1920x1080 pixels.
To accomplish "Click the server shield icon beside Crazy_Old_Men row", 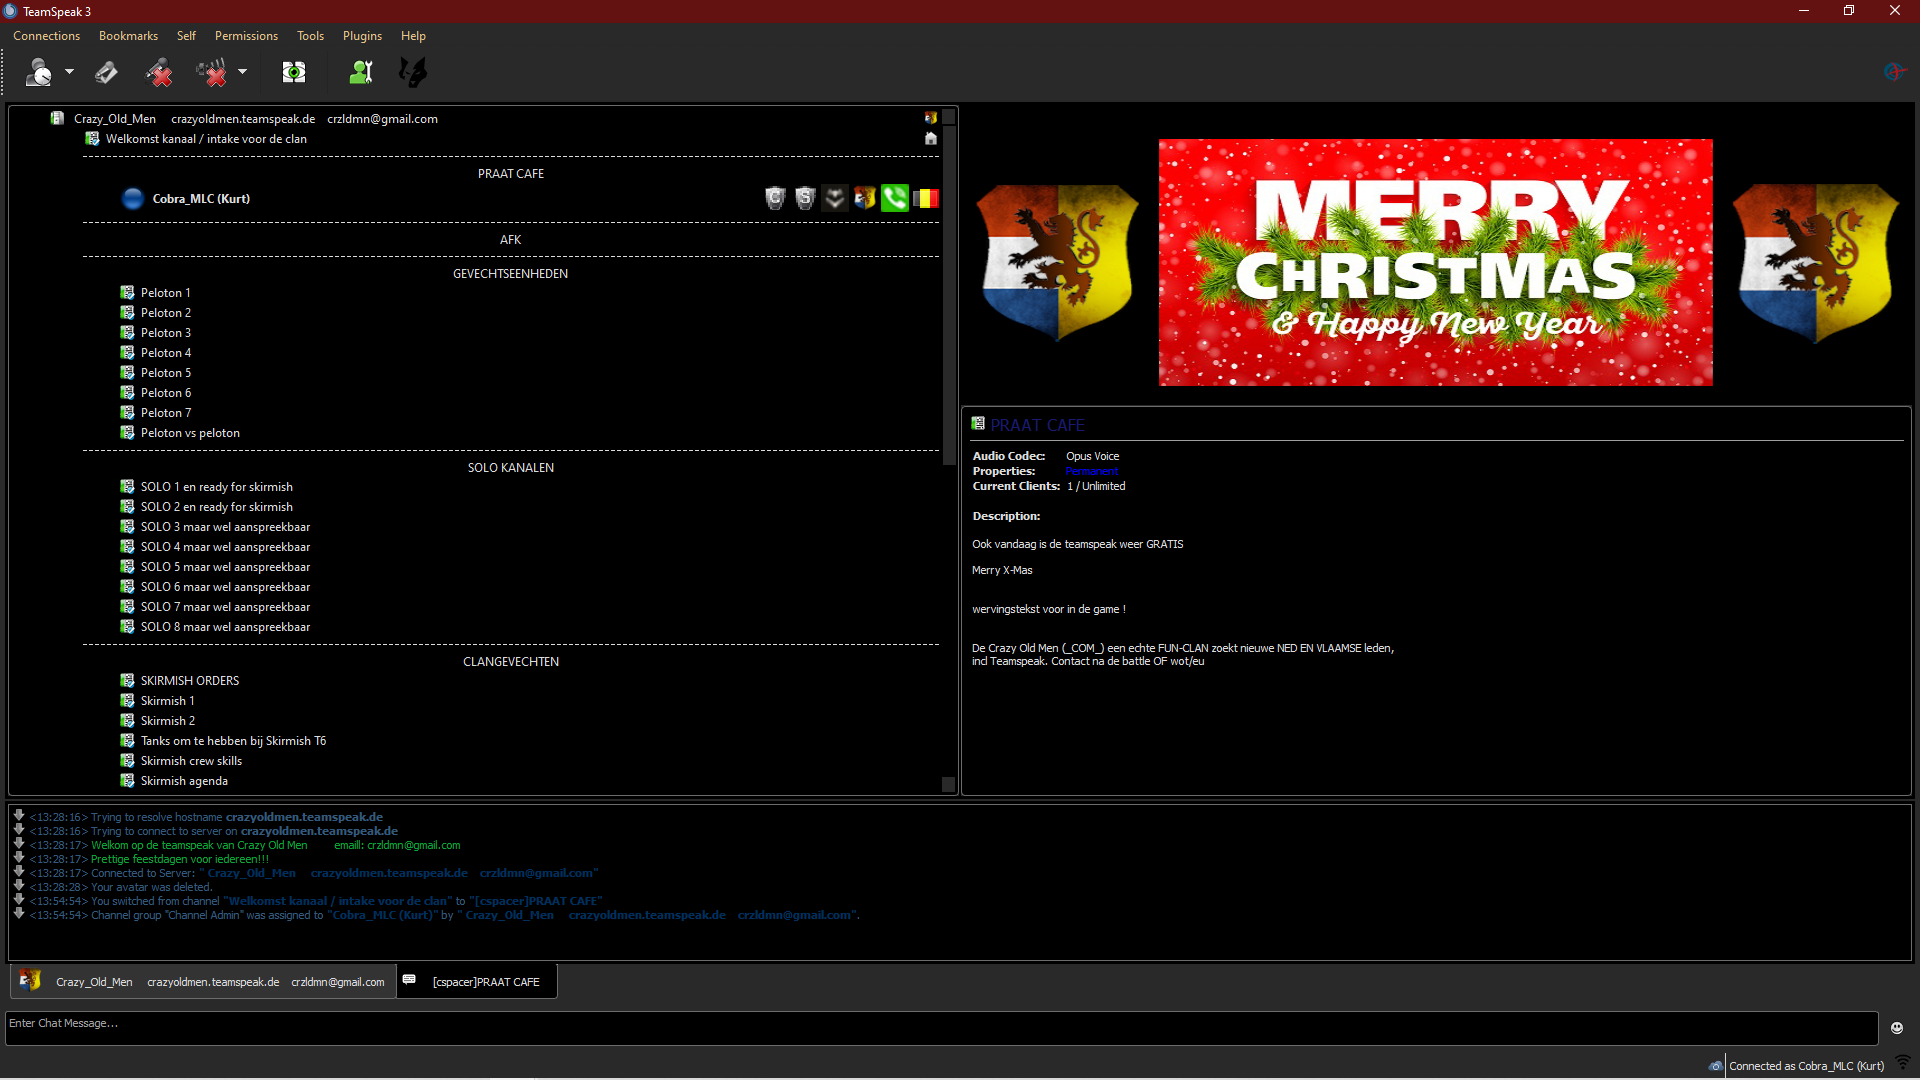I will [931, 118].
